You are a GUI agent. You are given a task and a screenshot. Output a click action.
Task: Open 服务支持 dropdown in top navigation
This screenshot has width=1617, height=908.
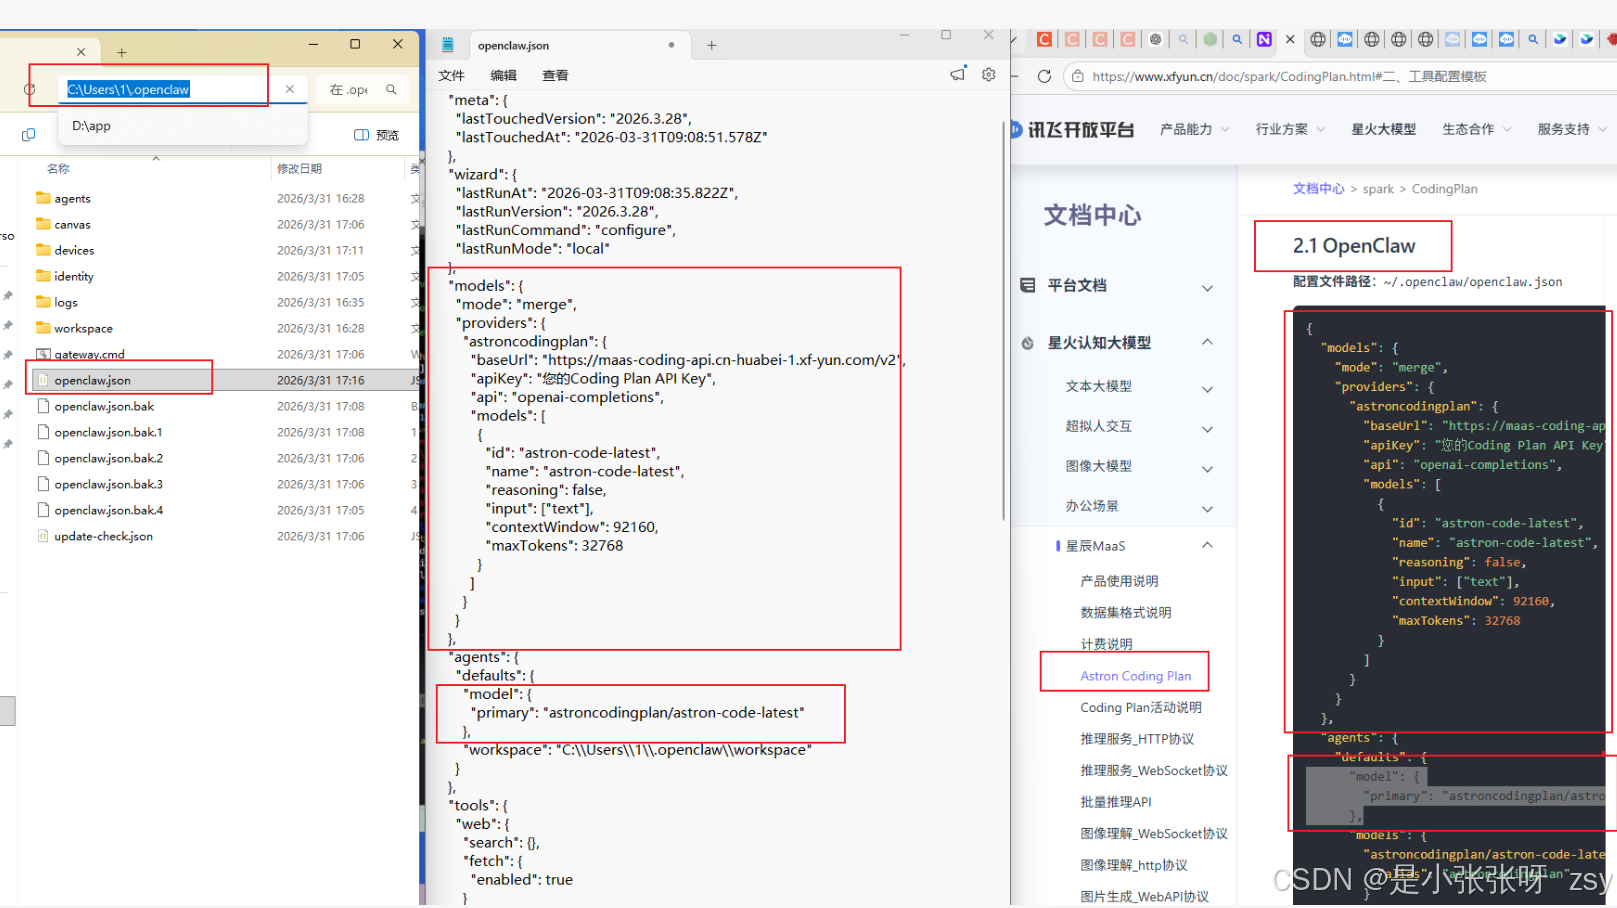pyautogui.click(x=1572, y=129)
